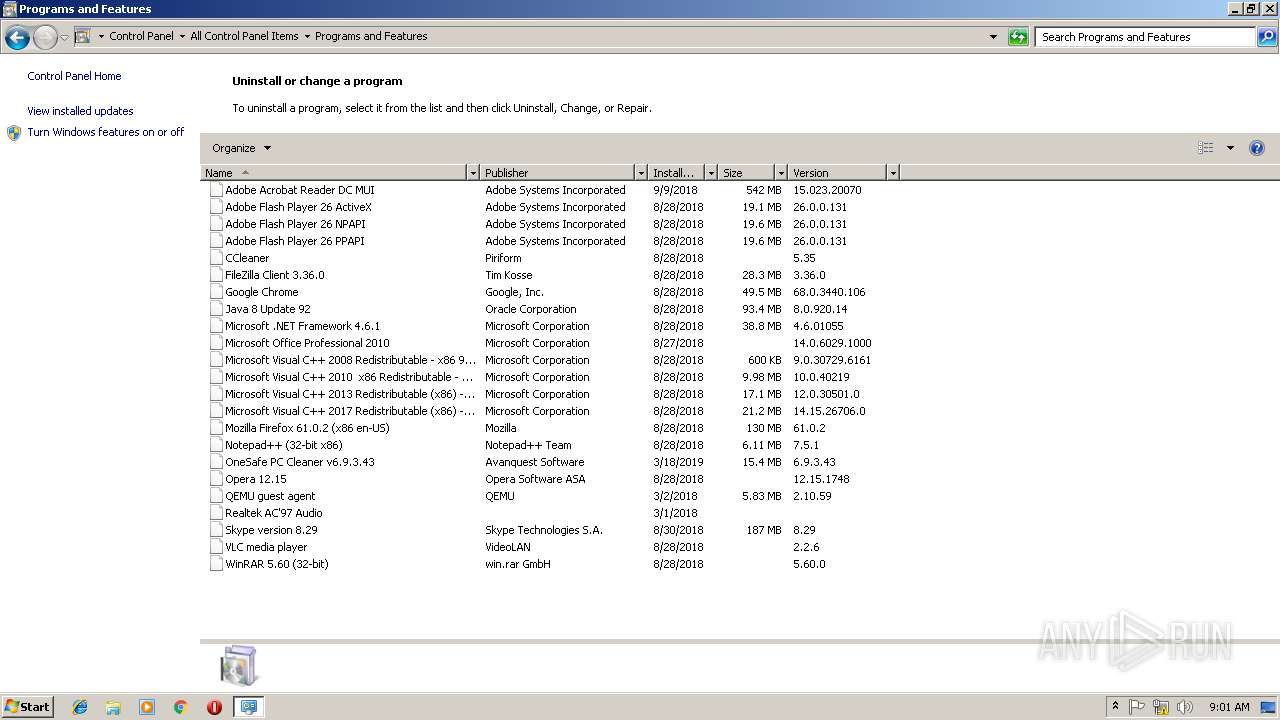Open the Installed On column filter dropdown
This screenshot has height=720, width=1280.
click(x=711, y=173)
